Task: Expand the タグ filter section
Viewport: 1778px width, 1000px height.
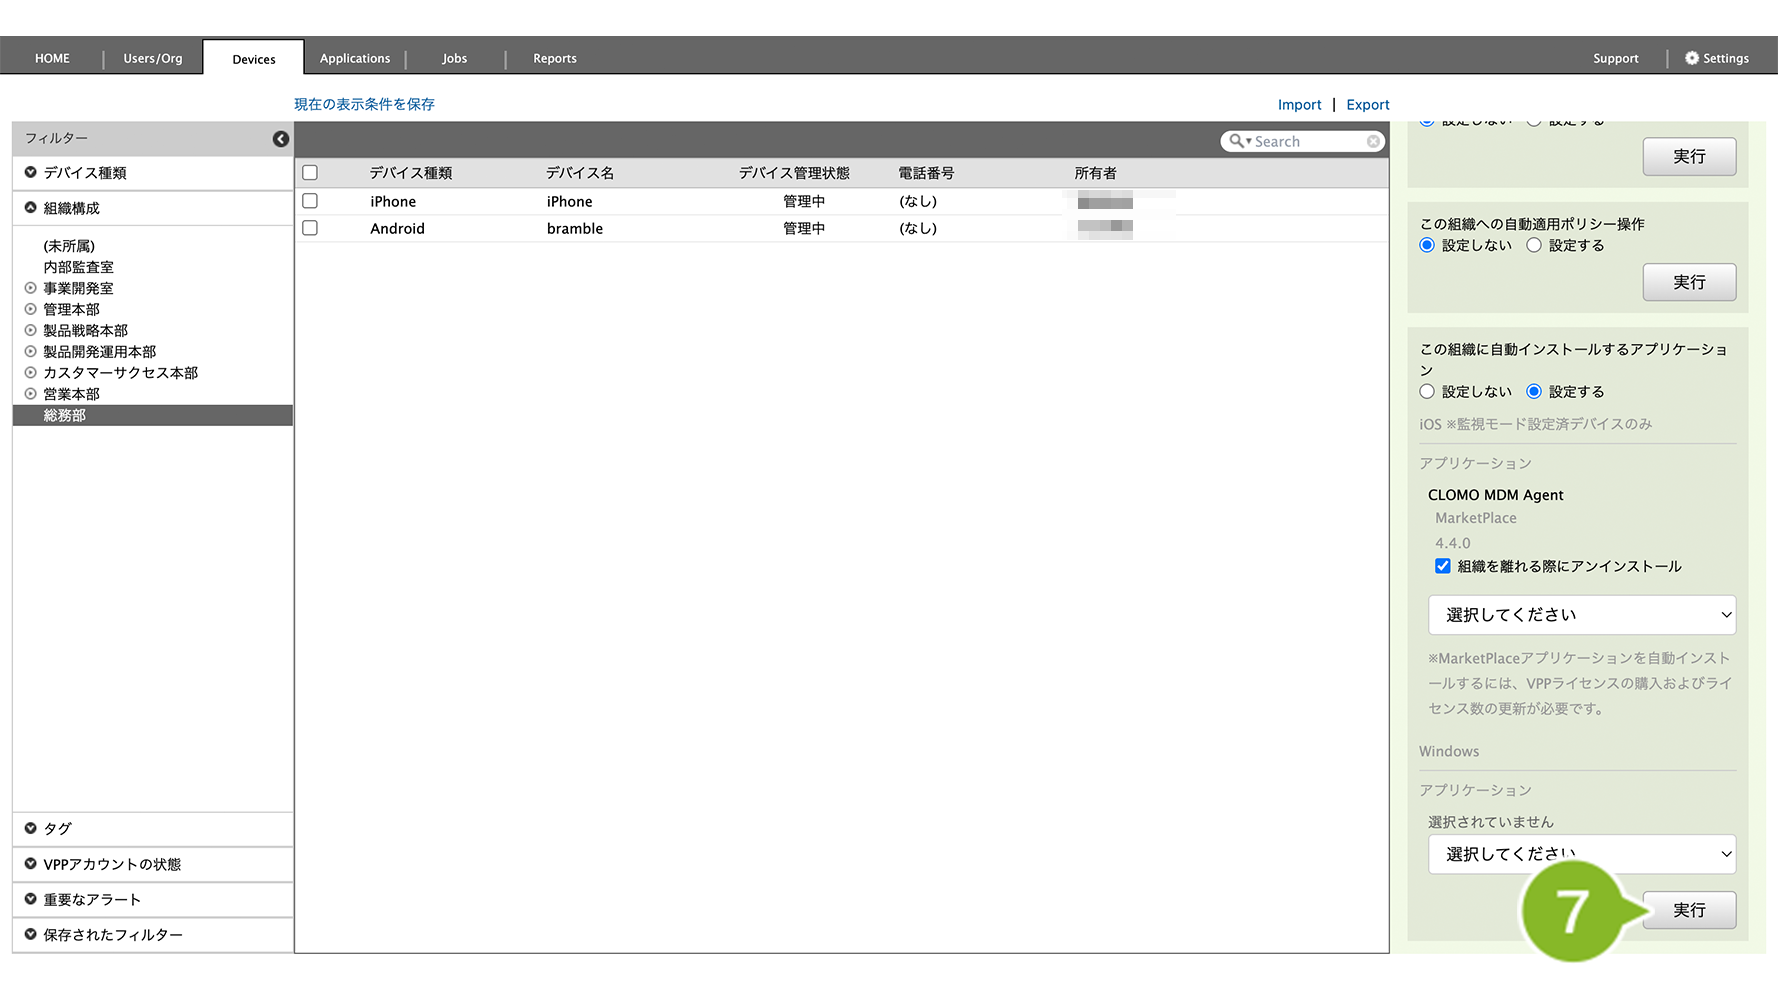Action: 31,829
